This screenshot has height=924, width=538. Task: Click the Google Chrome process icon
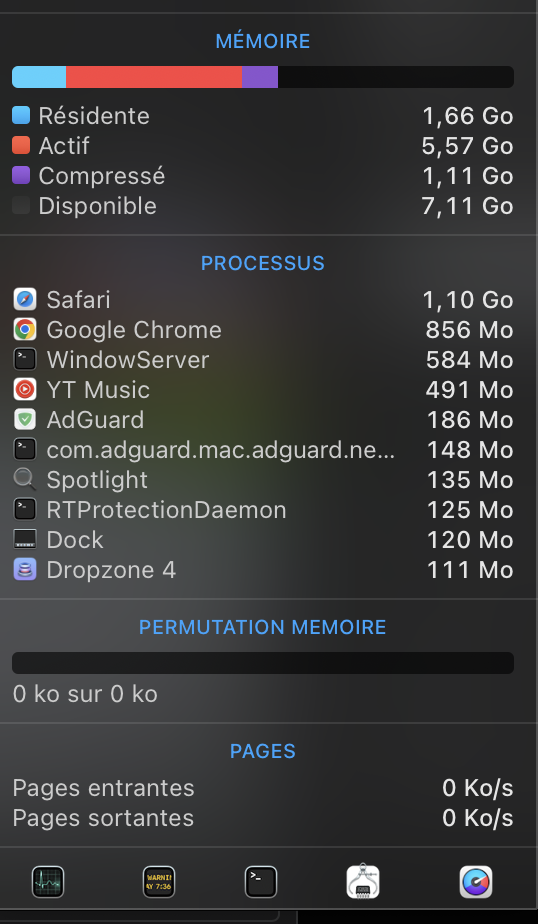click(x=25, y=329)
